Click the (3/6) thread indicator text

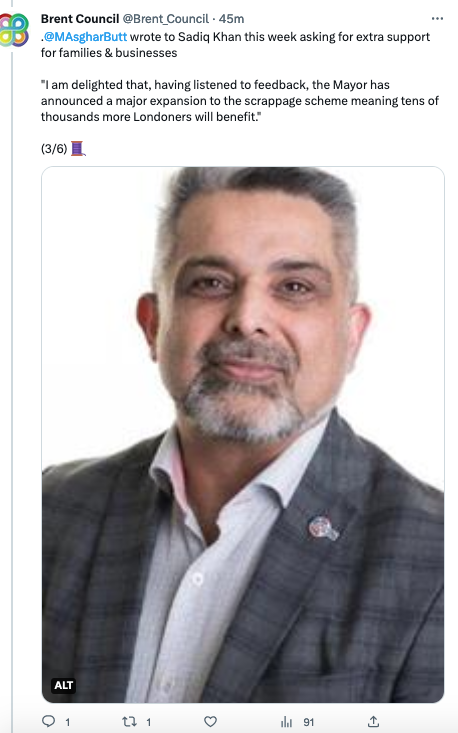(54, 149)
